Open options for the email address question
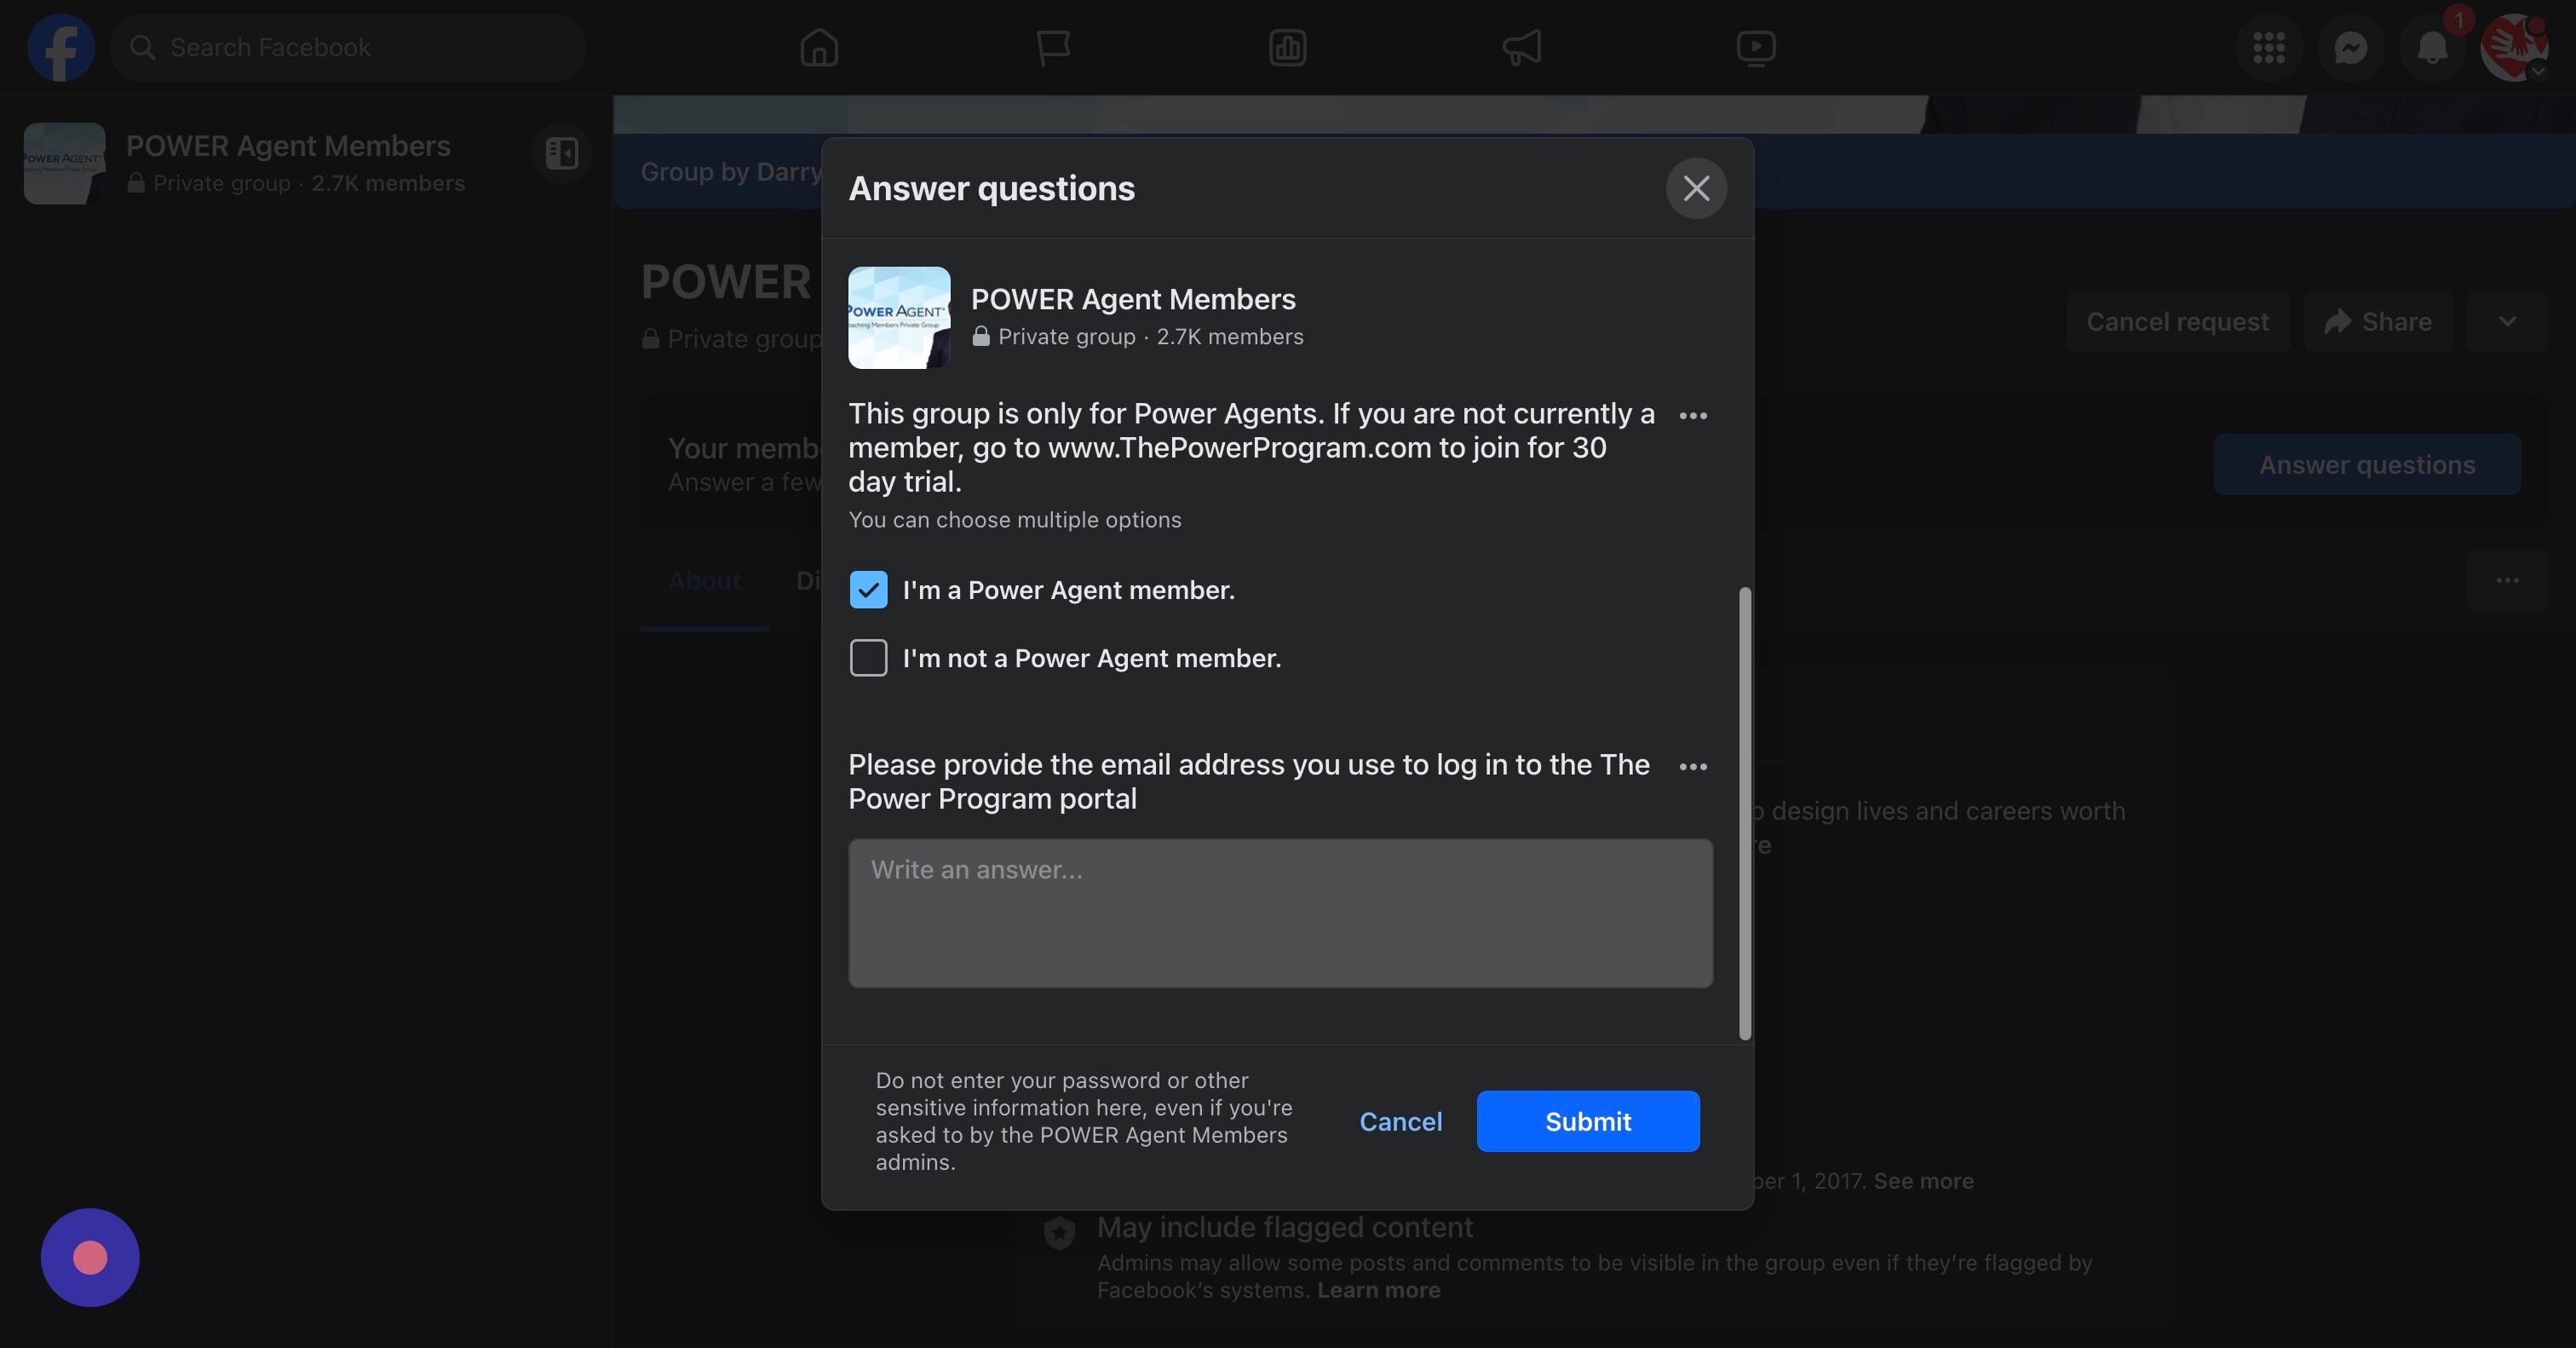 [1692, 766]
